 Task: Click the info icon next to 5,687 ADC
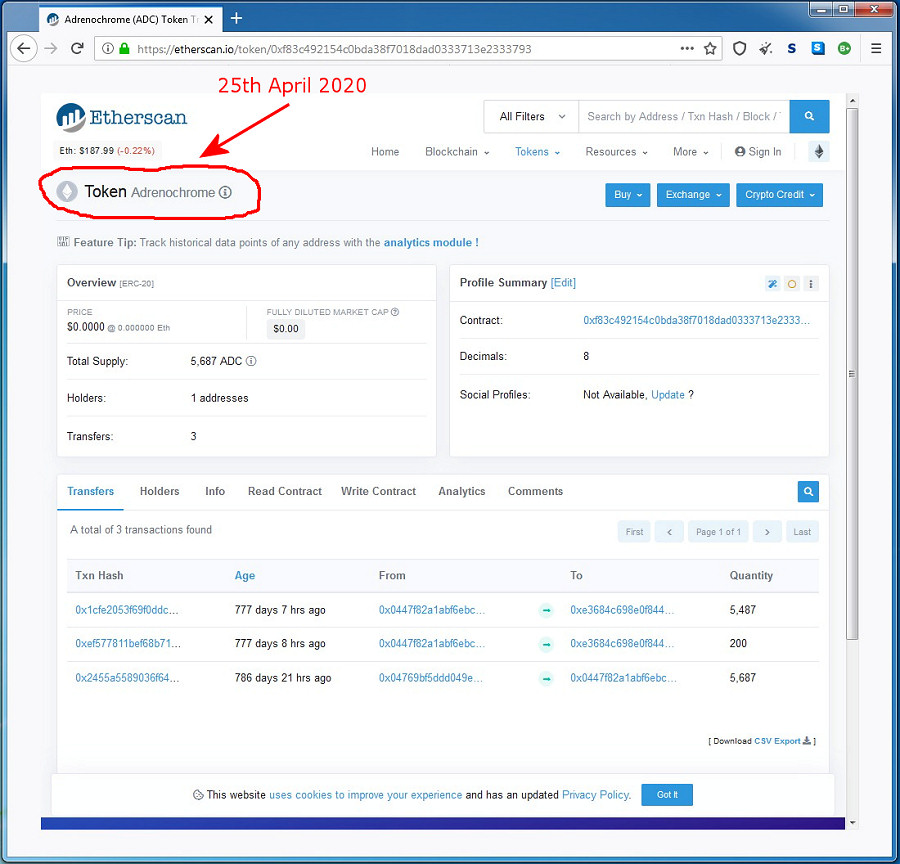pos(251,361)
